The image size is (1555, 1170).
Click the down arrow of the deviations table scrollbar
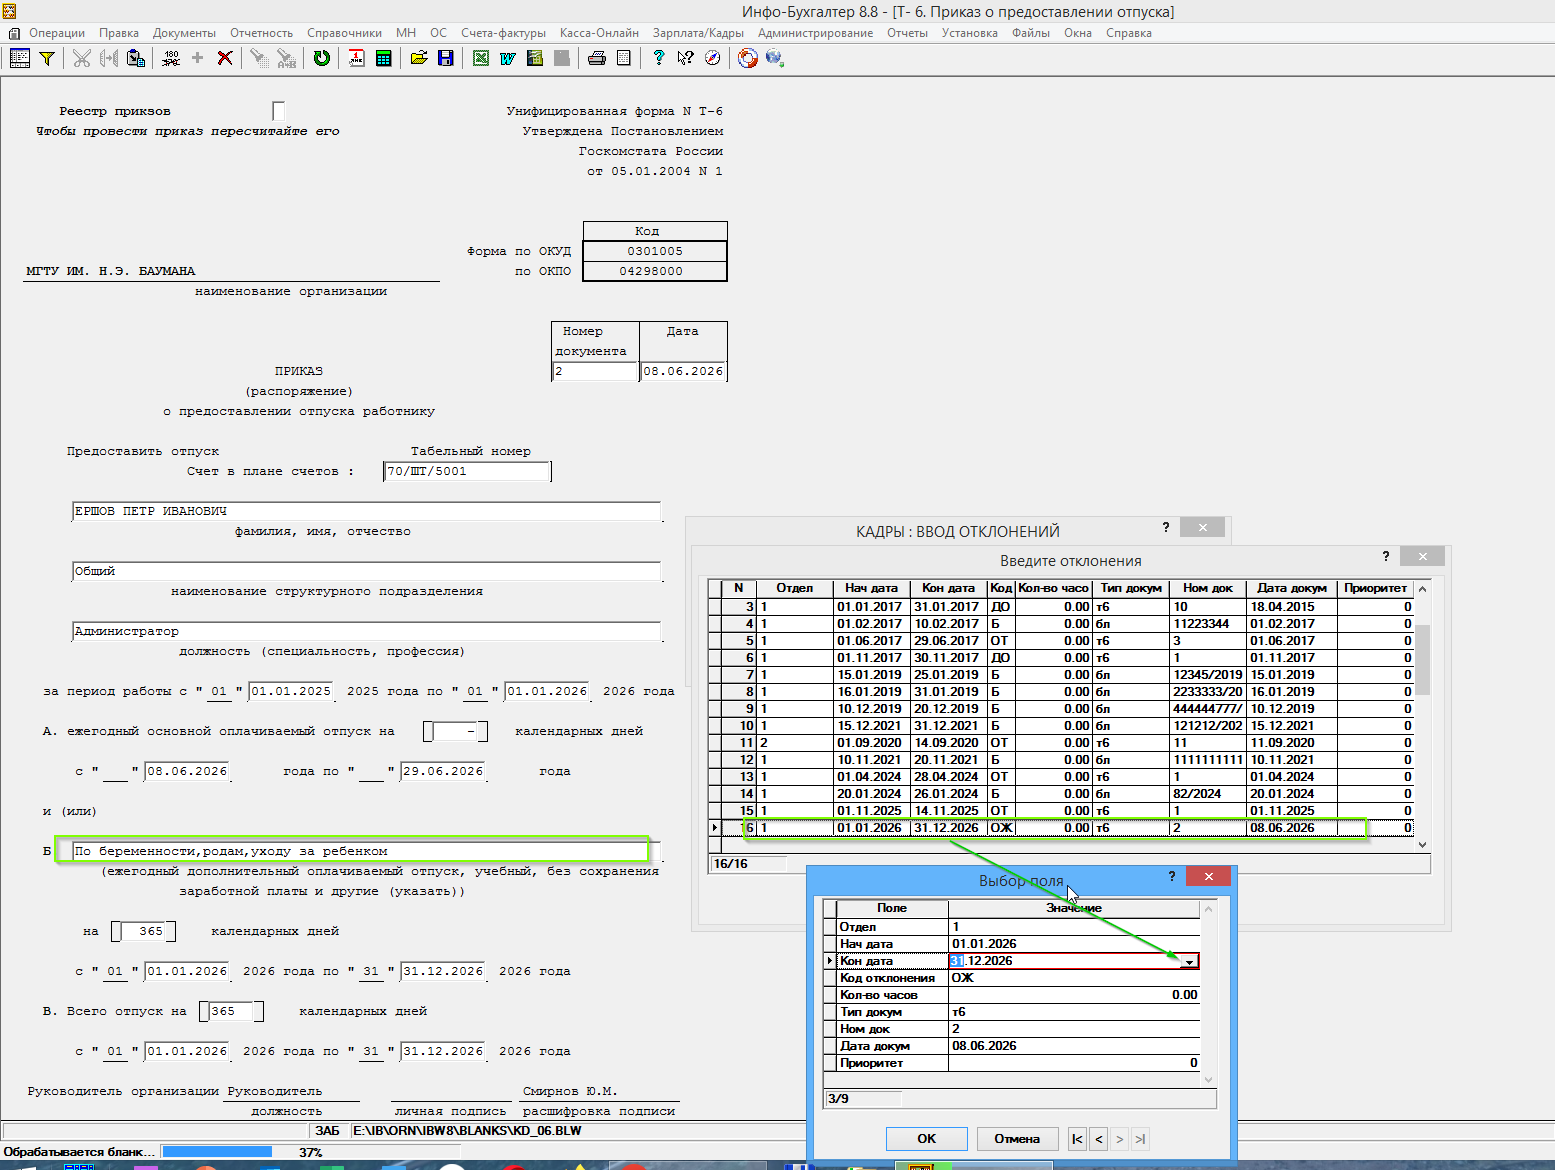pos(1422,845)
